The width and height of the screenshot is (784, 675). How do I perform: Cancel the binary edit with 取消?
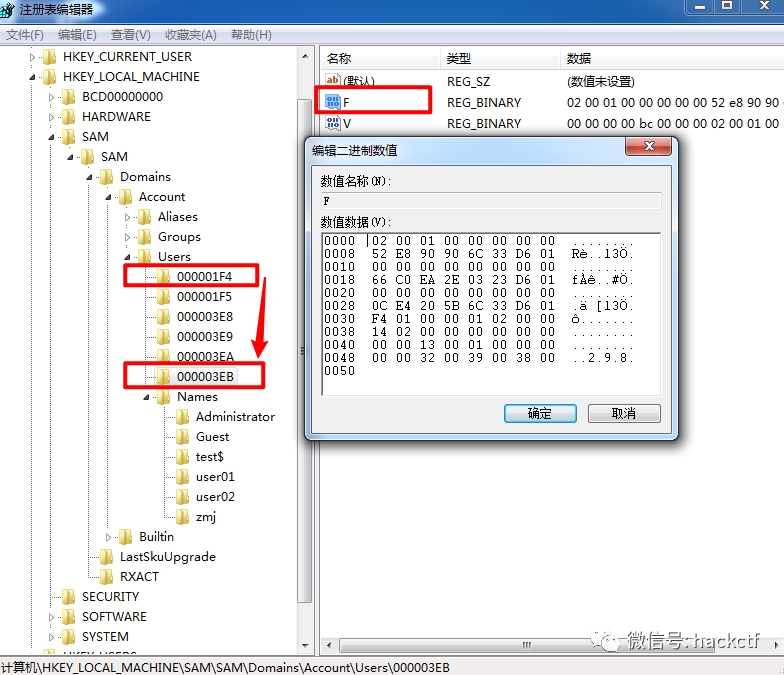tap(624, 414)
